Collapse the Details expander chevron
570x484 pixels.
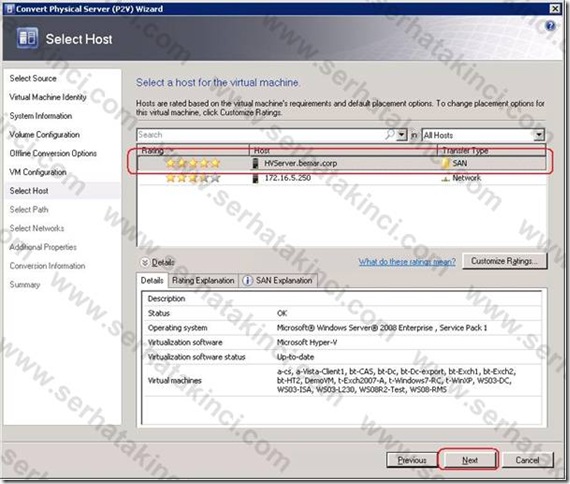(145, 262)
